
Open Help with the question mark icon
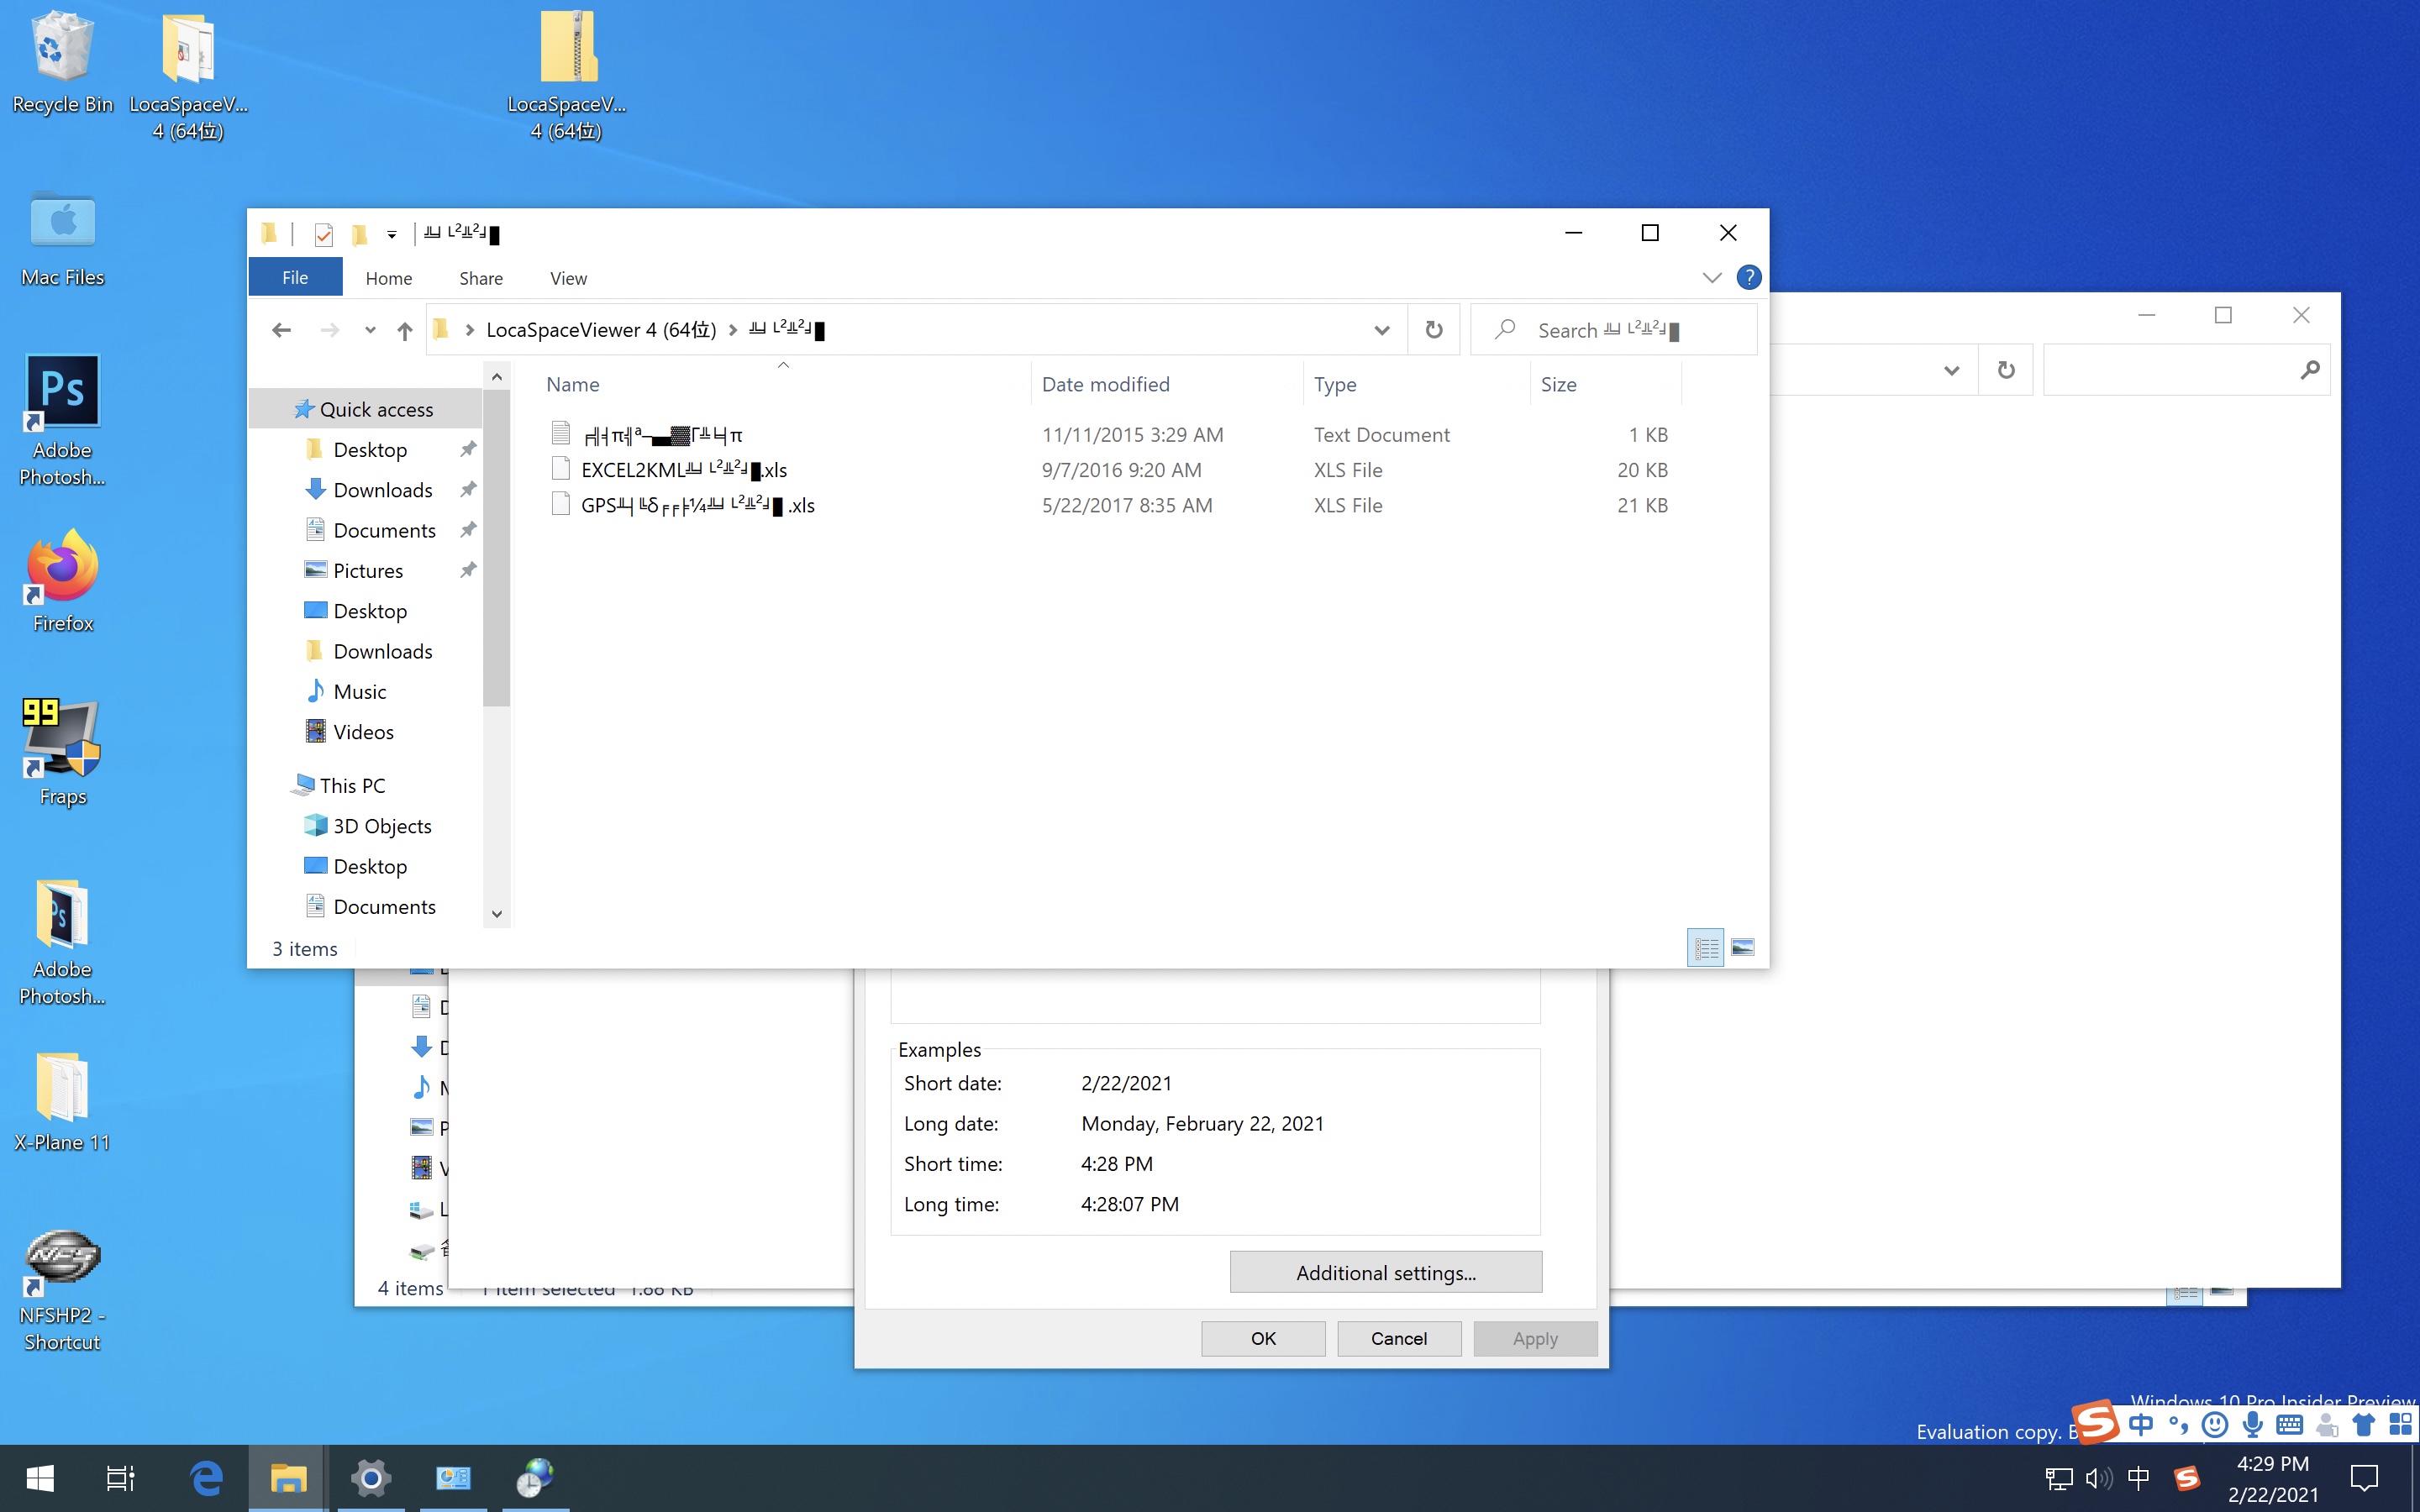tap(1748, 277)
